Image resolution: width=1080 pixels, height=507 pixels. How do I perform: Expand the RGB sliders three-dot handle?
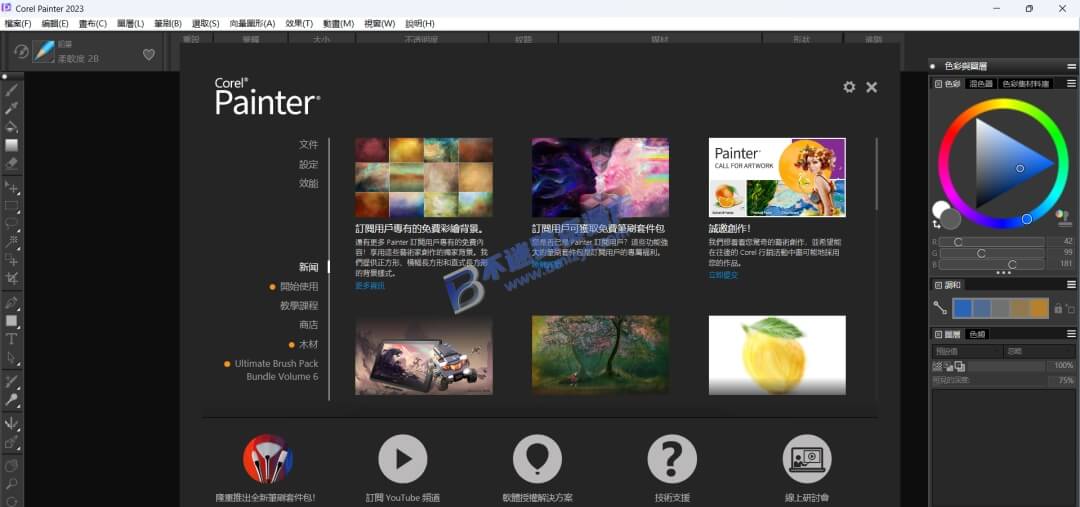pyautogui.click(x=1004, y=273)
